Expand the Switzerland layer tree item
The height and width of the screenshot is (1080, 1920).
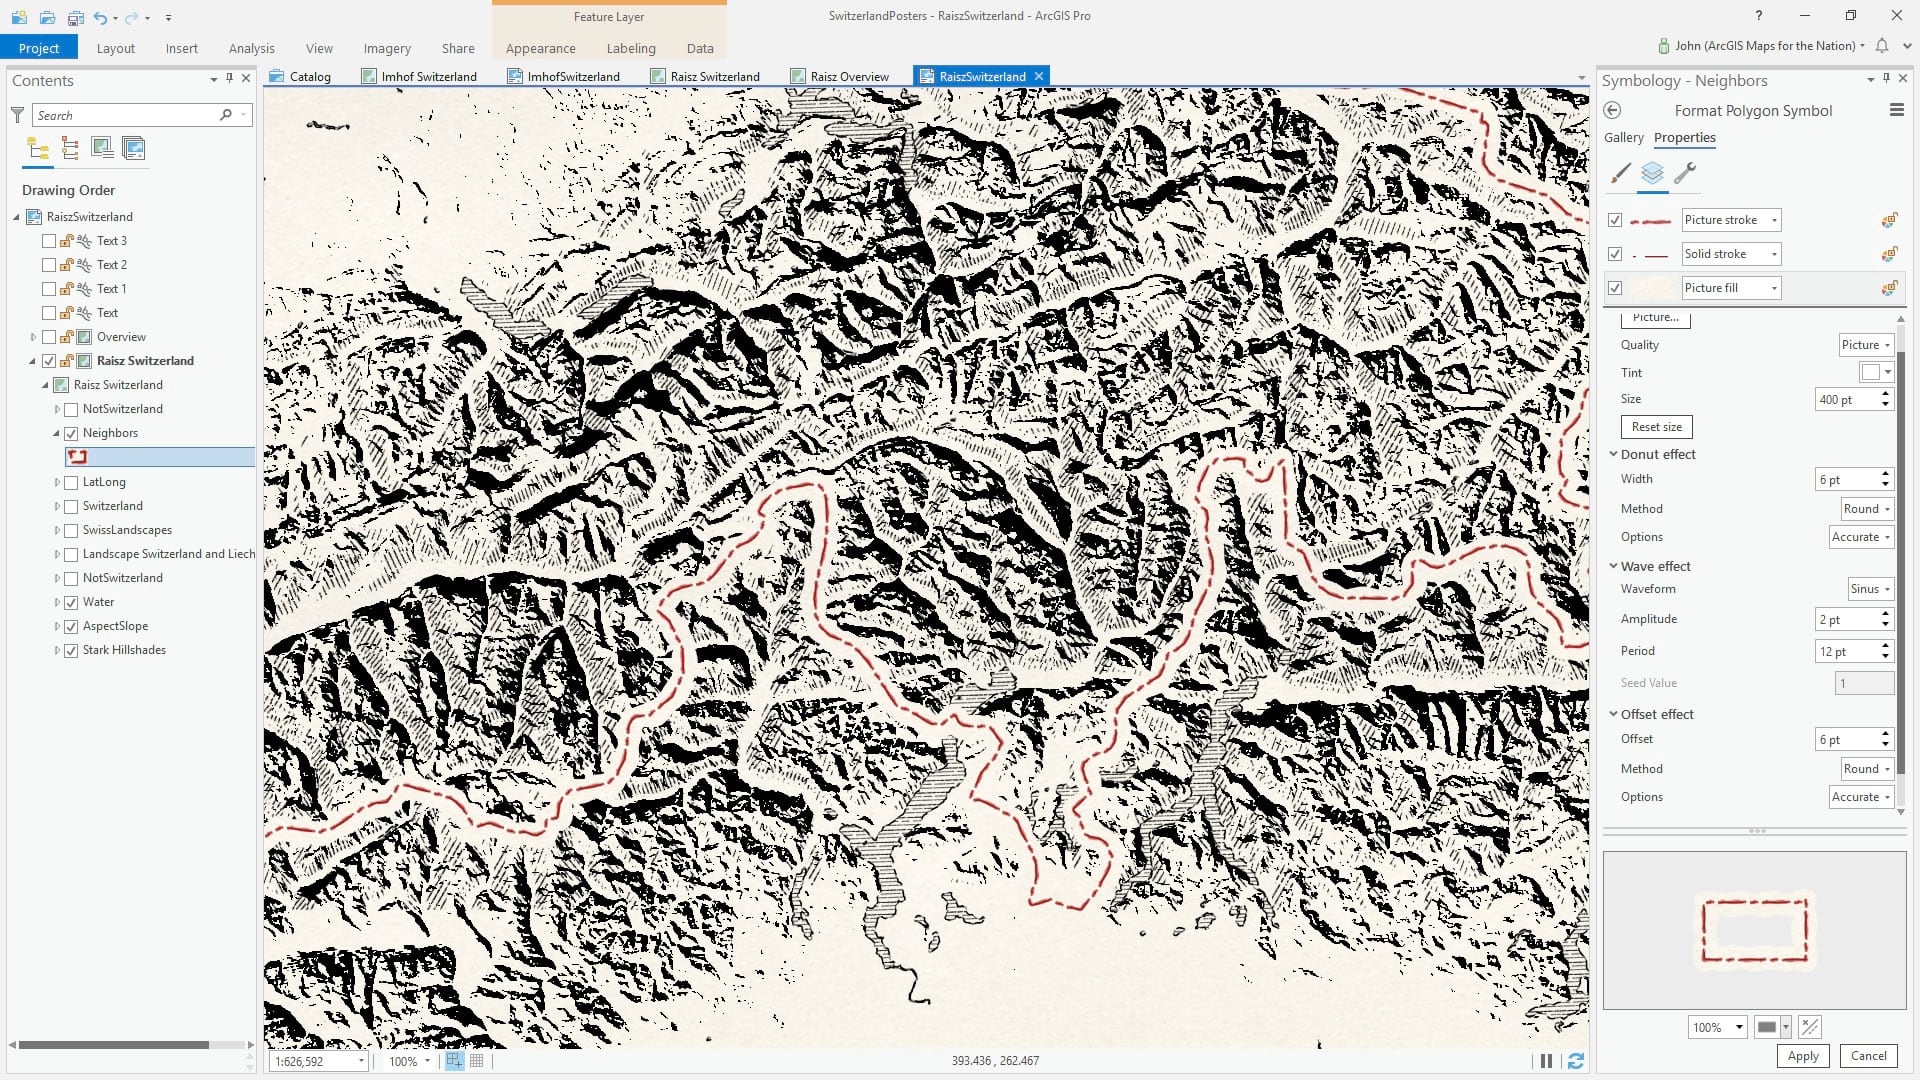tap(57, 506)
